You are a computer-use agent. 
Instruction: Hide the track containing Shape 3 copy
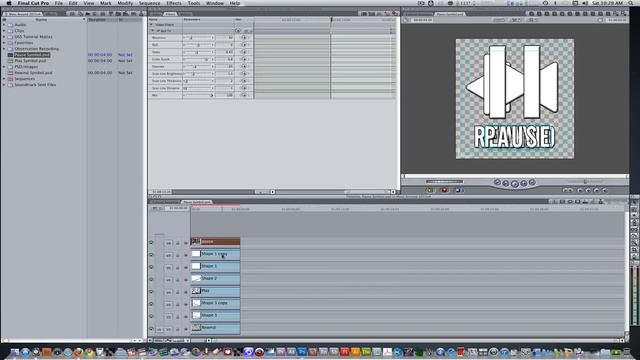pos(151,304)
